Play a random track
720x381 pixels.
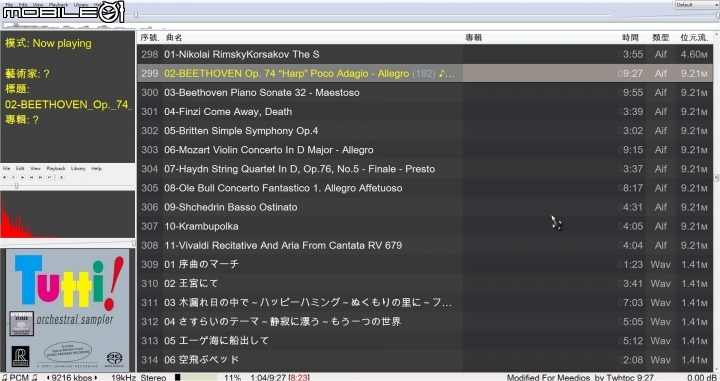click(49, 177)
